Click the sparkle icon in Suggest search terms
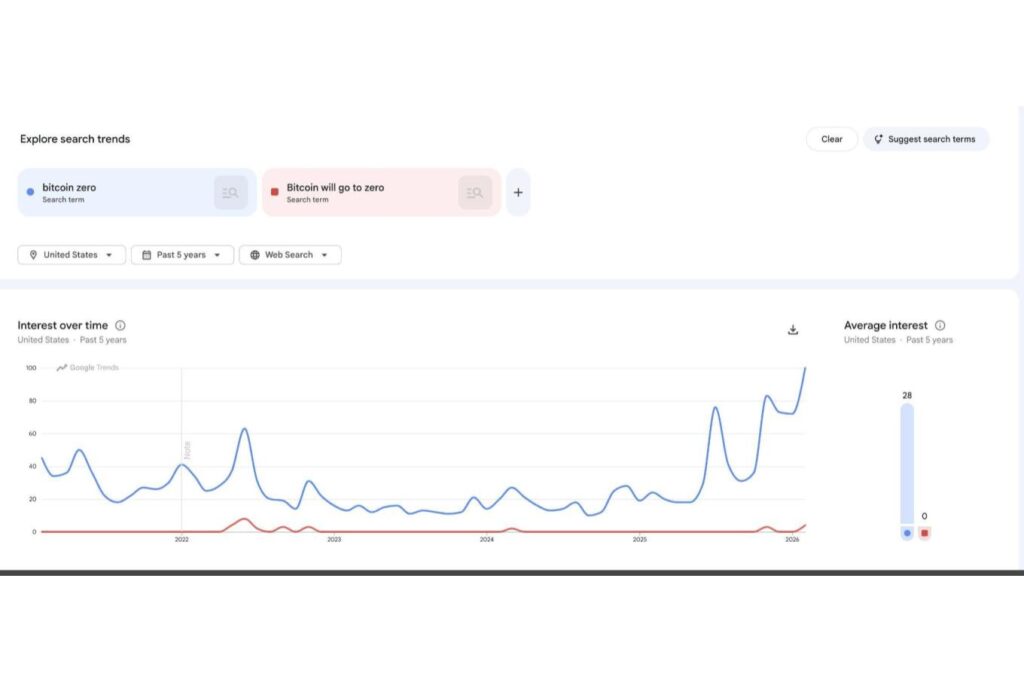1024x682 pixels. point(878,139)
